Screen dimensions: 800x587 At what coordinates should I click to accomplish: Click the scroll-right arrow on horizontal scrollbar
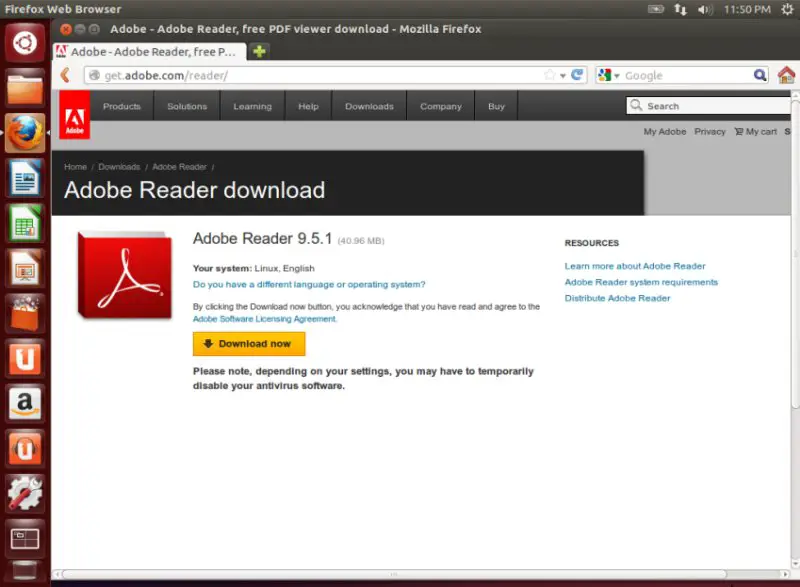785,574
